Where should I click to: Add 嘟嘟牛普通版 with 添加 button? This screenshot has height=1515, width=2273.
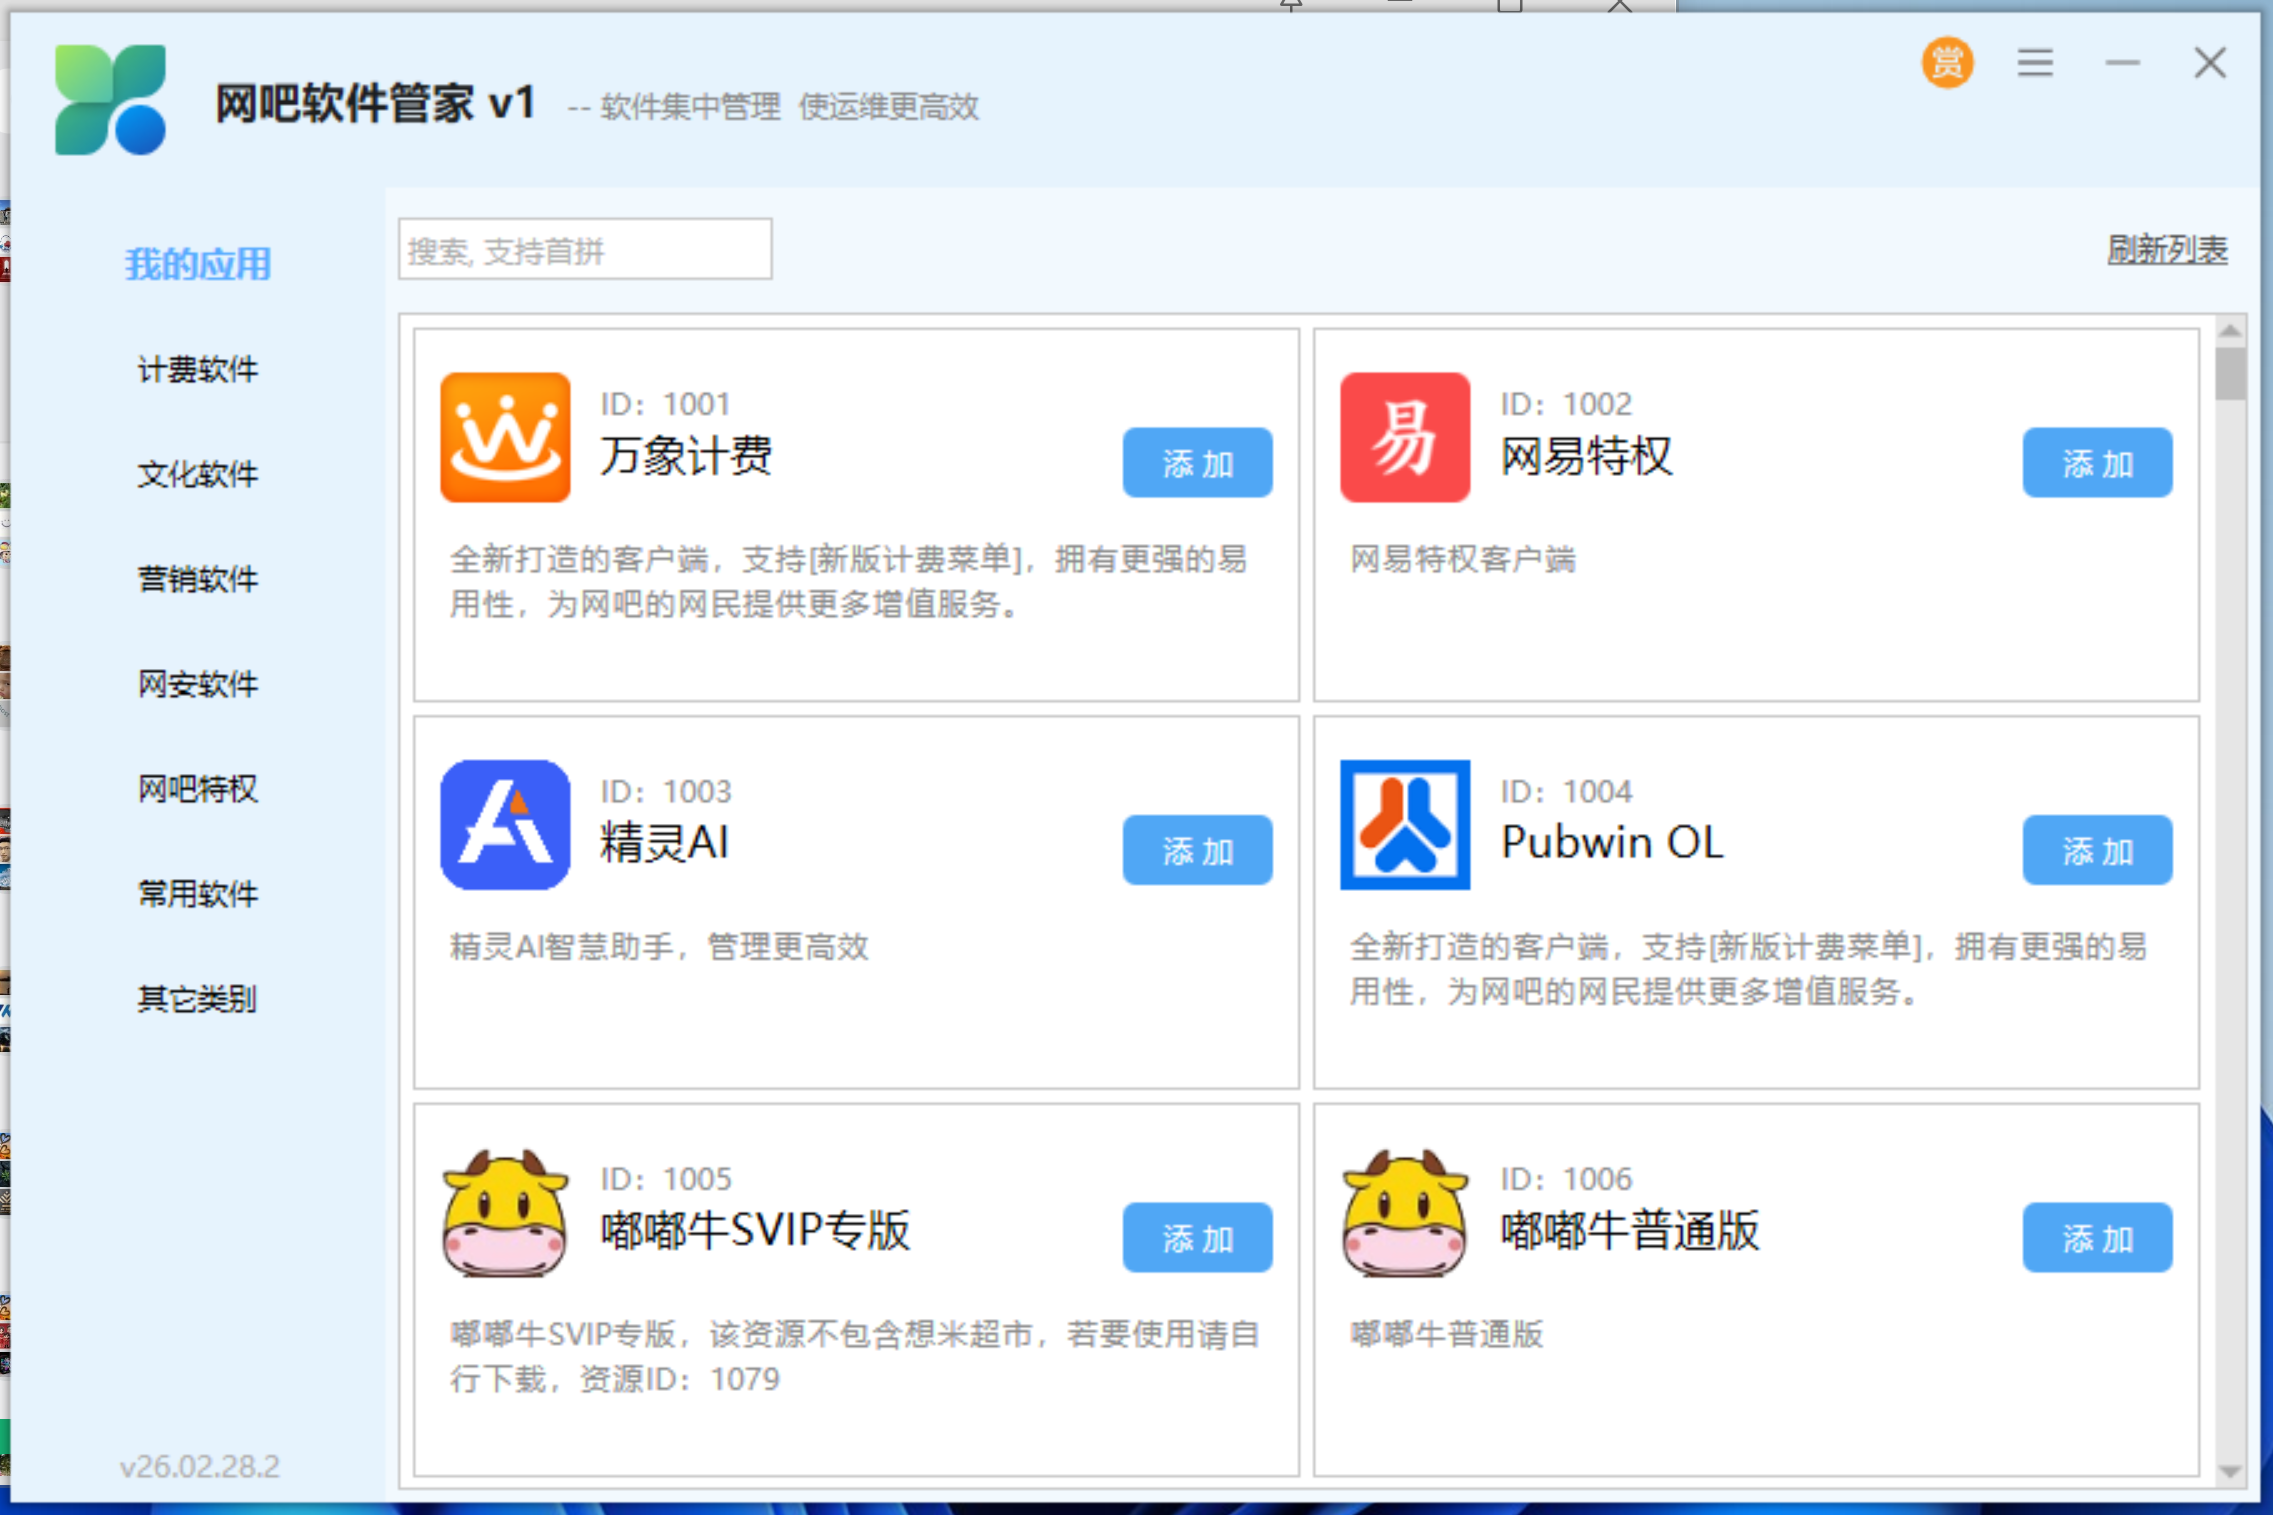pos(2097,1238)
